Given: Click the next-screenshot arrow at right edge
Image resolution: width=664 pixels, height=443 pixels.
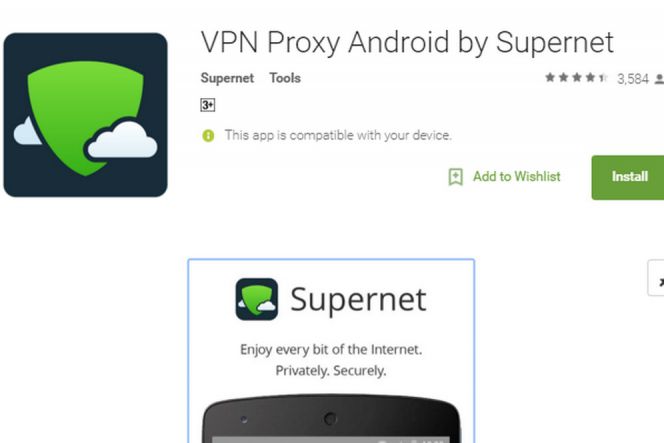Looking at the screenshot, I should [656, 278].
